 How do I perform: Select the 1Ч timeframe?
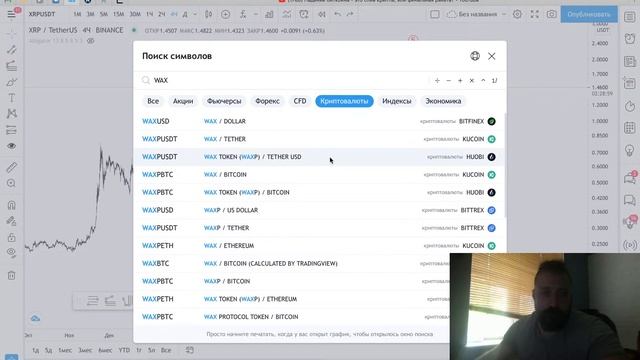click(149, 14)
